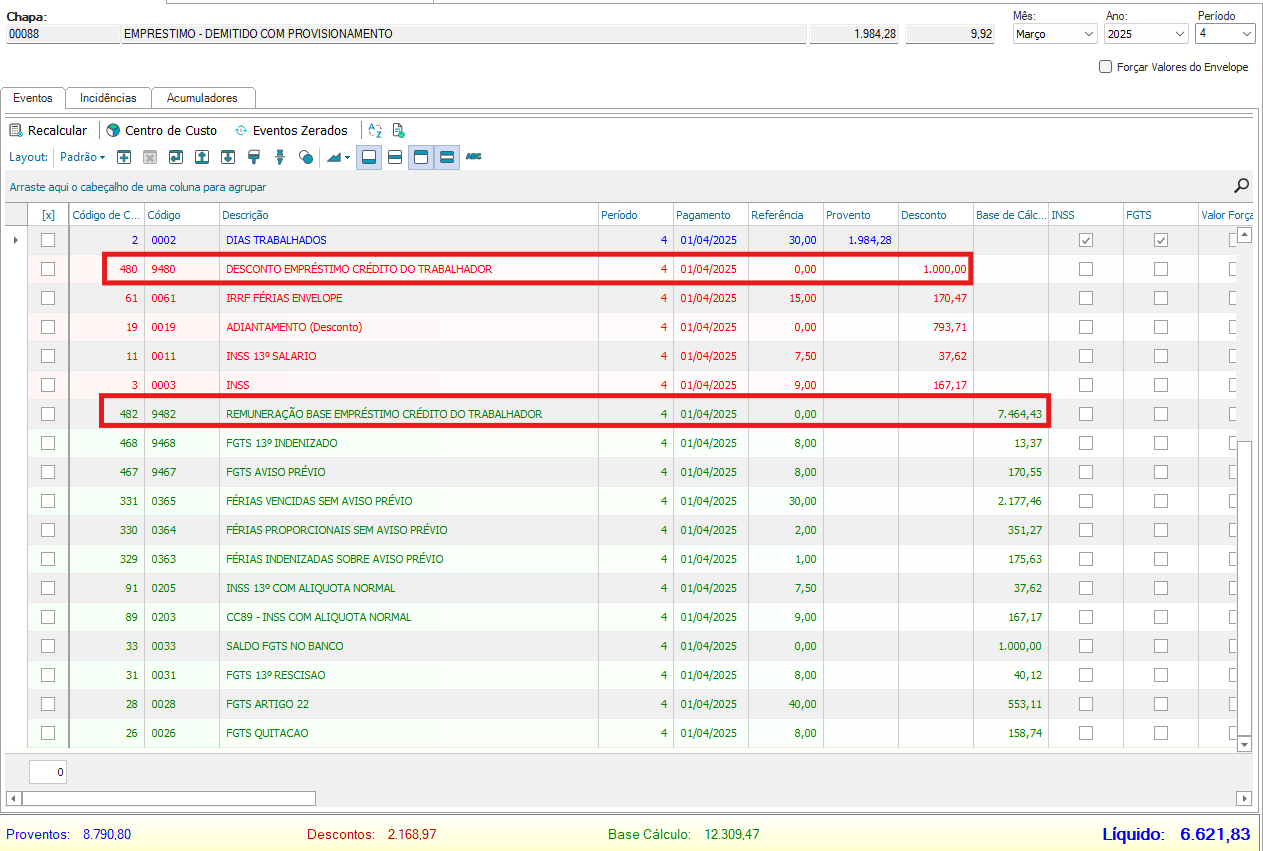Image resolution: width=1263 pixels, height=851 pixels.
Task: Click the [x] select-all column header
Action: click(48, 215)
